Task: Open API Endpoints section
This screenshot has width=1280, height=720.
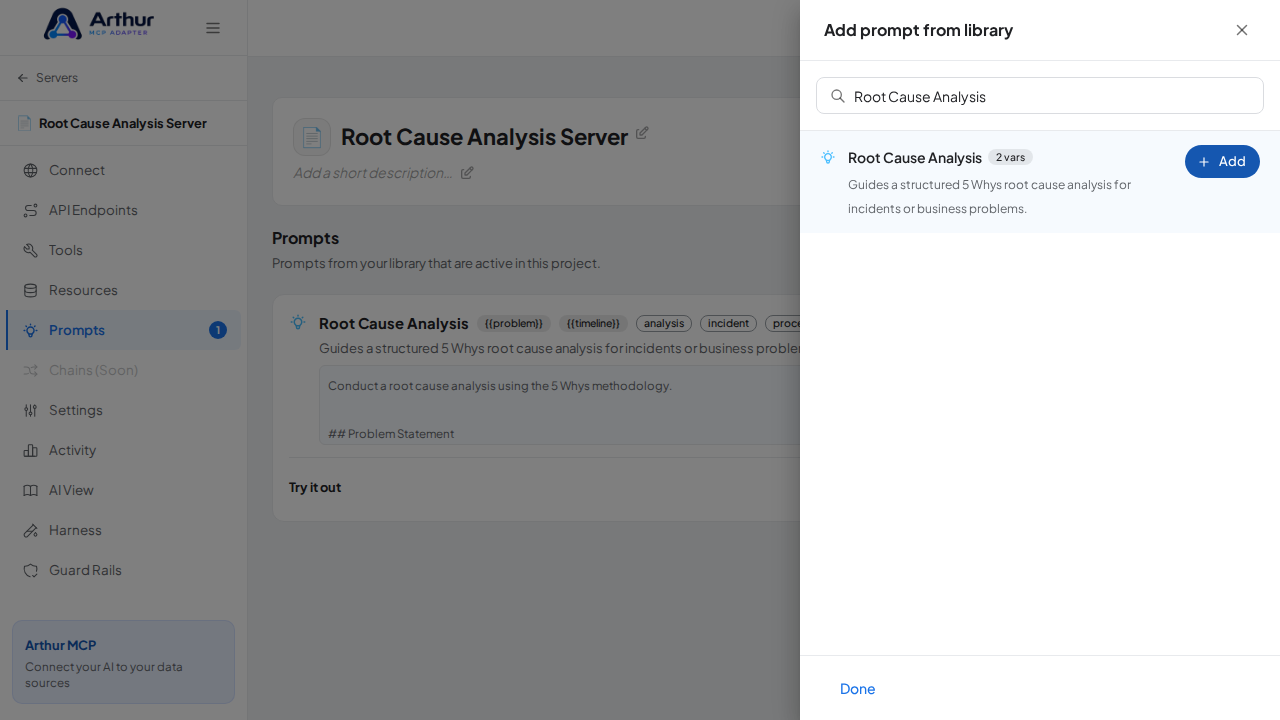Action: click(x=123, y=210)
